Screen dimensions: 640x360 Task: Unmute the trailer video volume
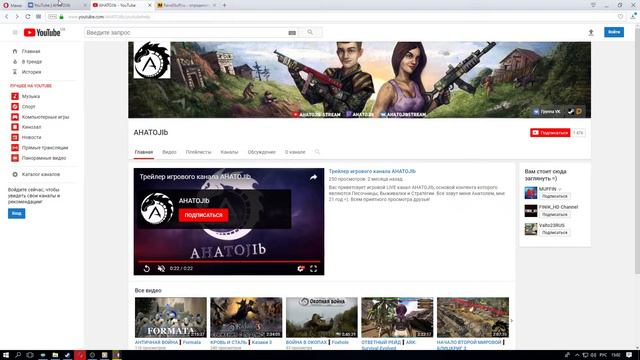tap(161, 268)
